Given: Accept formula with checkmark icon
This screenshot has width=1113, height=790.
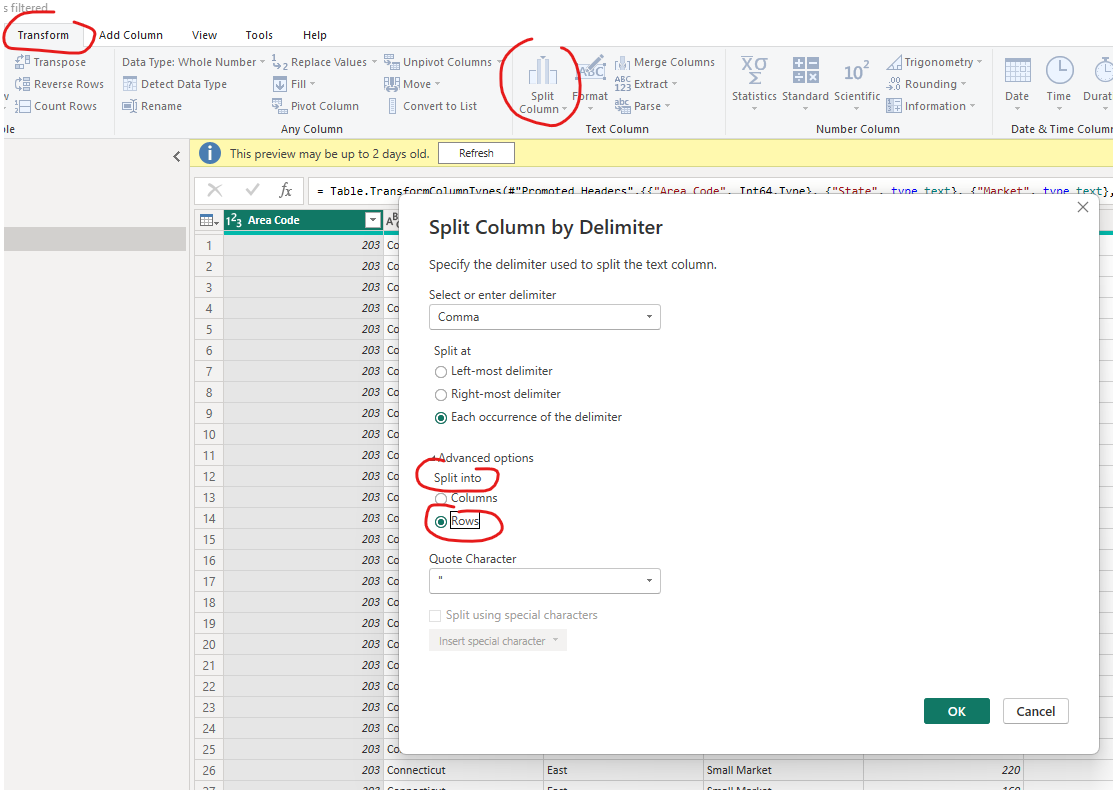Looking at the screenshot, I should (252, 190).
